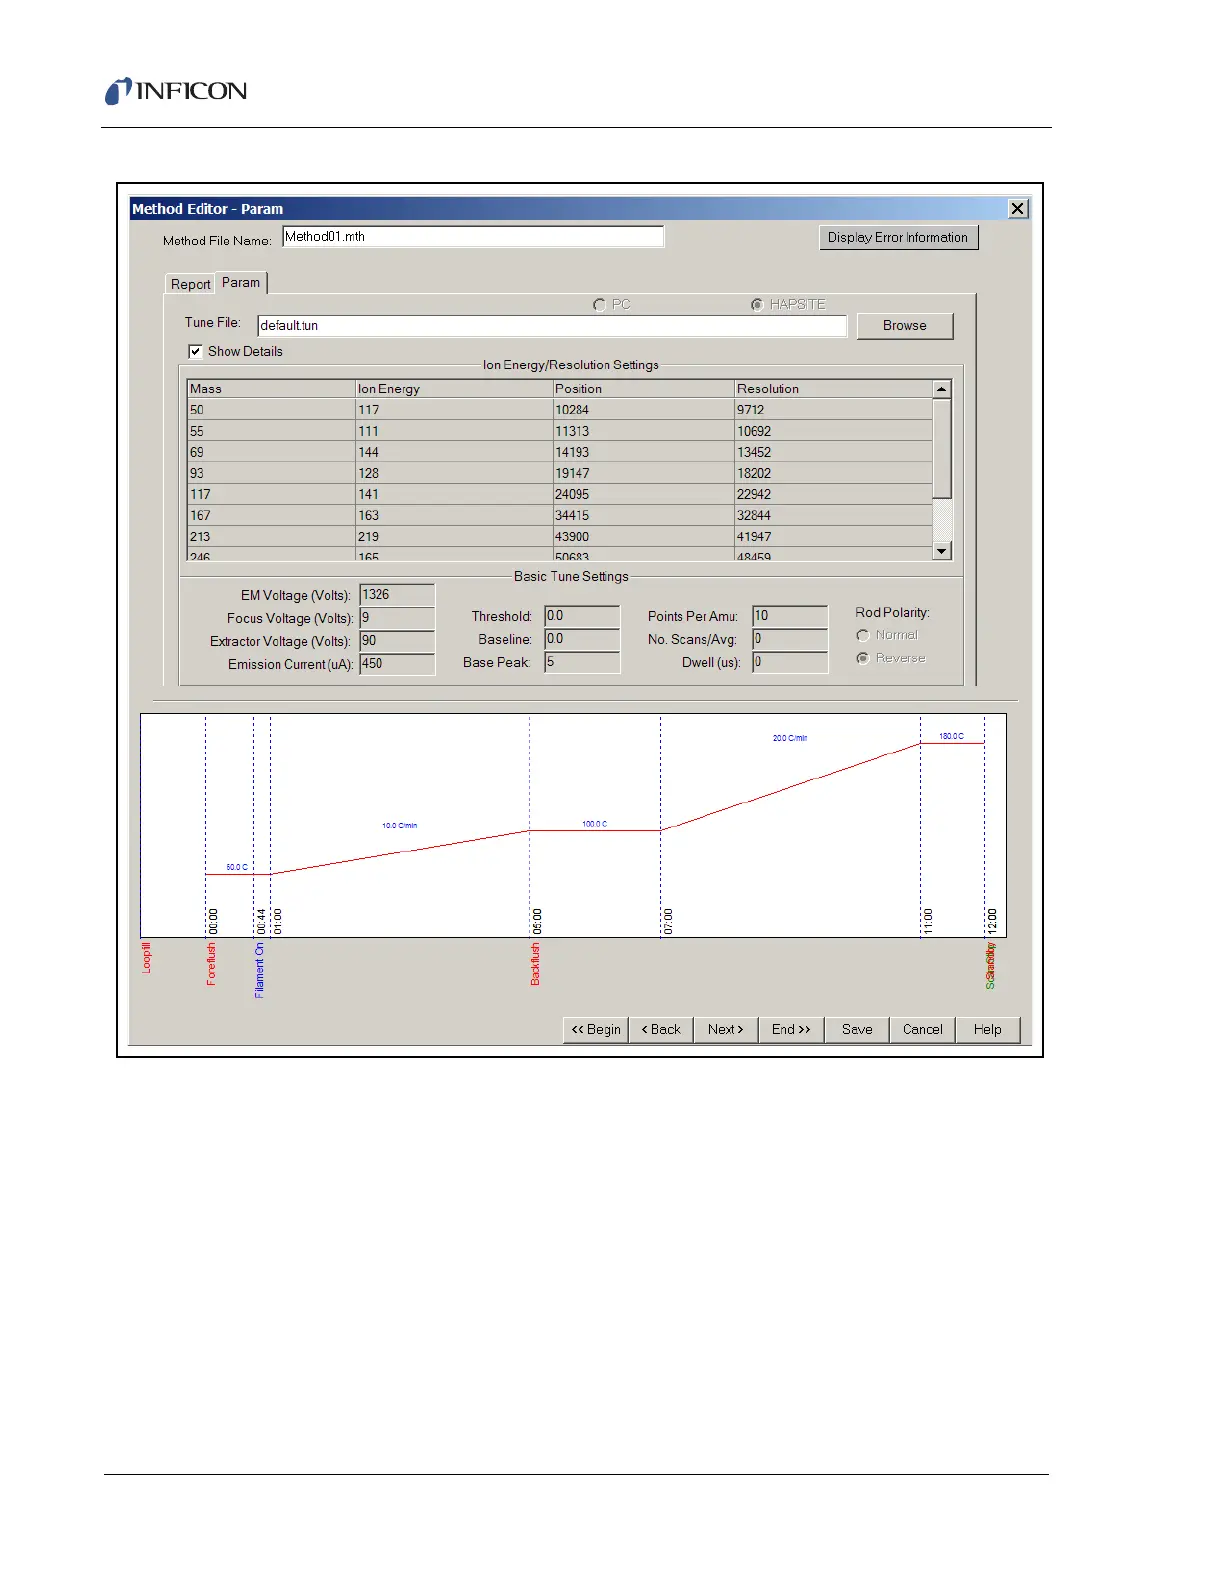Select mass 213 row cell
The width and height of the screenshot is (1222, 1584).
tap(271, 536)
